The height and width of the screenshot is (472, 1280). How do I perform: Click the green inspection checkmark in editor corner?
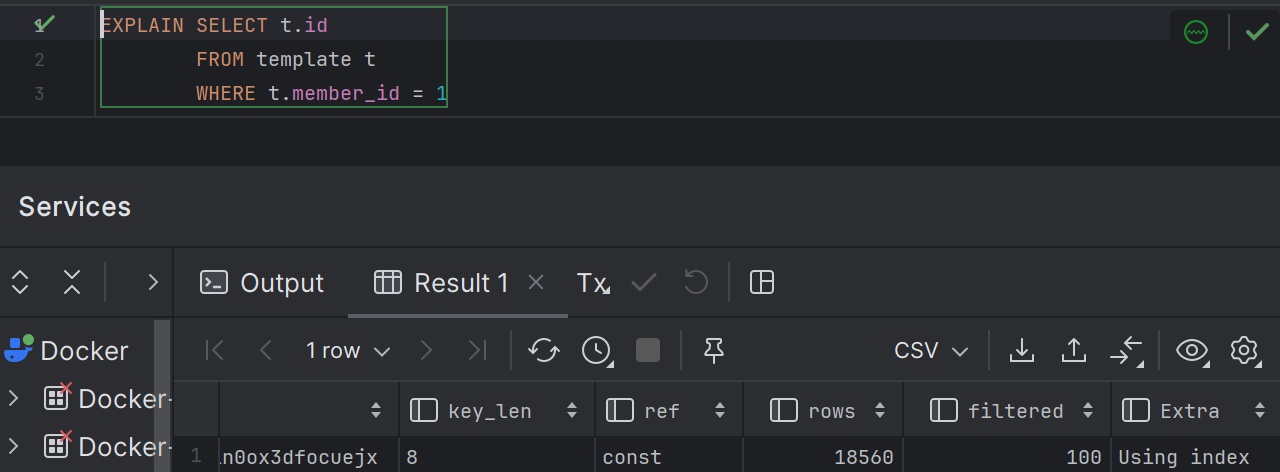click(x=1257, y=32)
